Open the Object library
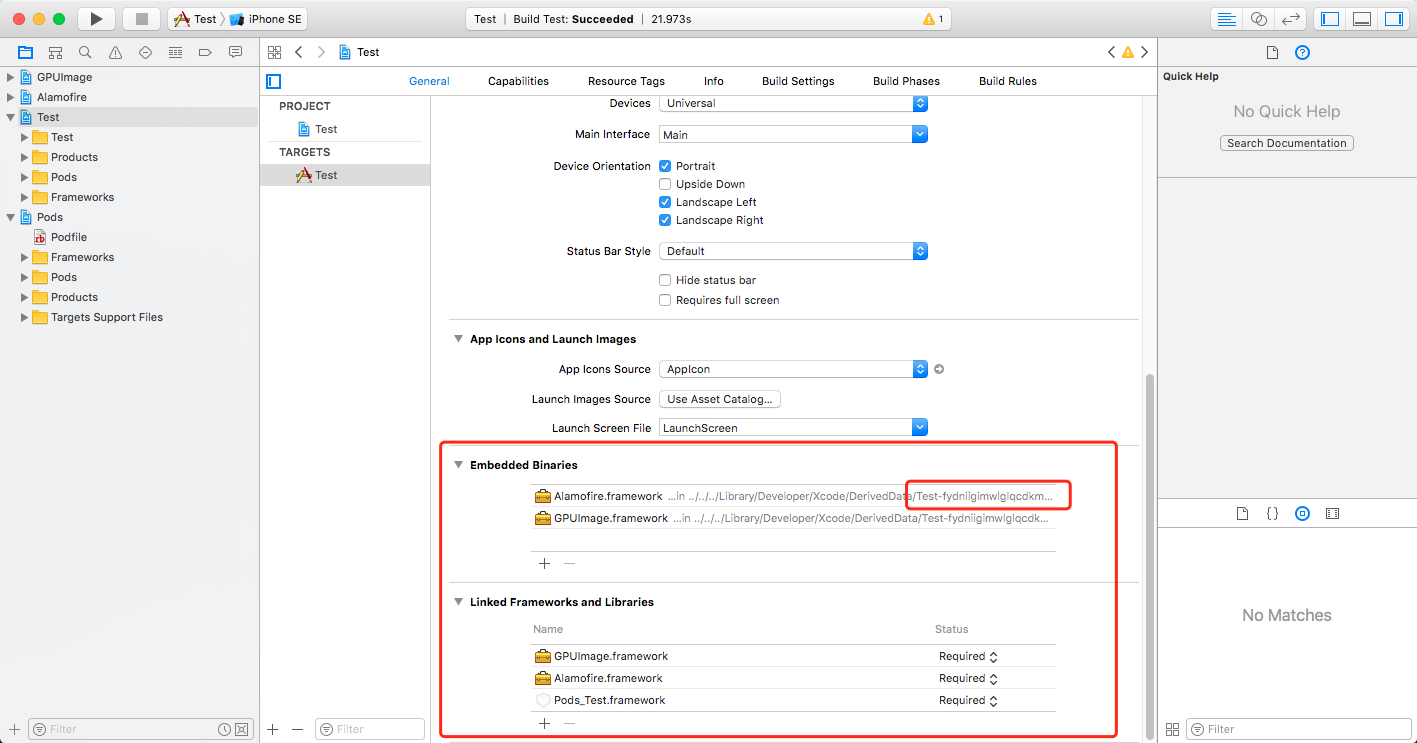This screenshot has height=743, width=1417. [1302, 513]
